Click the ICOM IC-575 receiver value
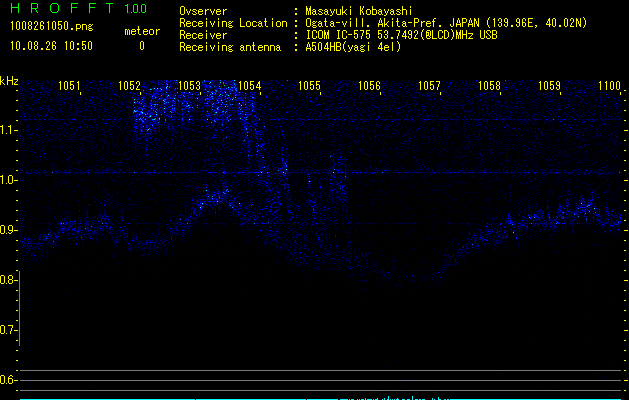The image size is (629, 400). coord(401,35)
